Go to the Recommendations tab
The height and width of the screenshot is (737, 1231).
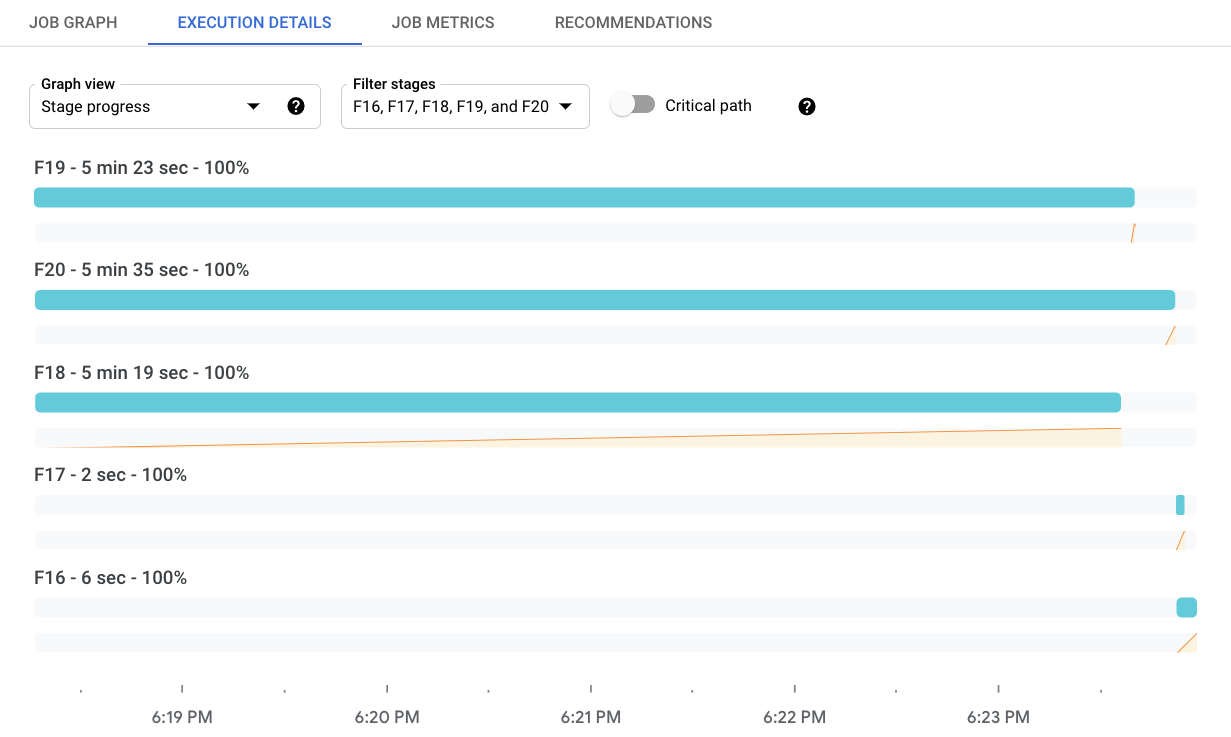[x=633, y=22]
